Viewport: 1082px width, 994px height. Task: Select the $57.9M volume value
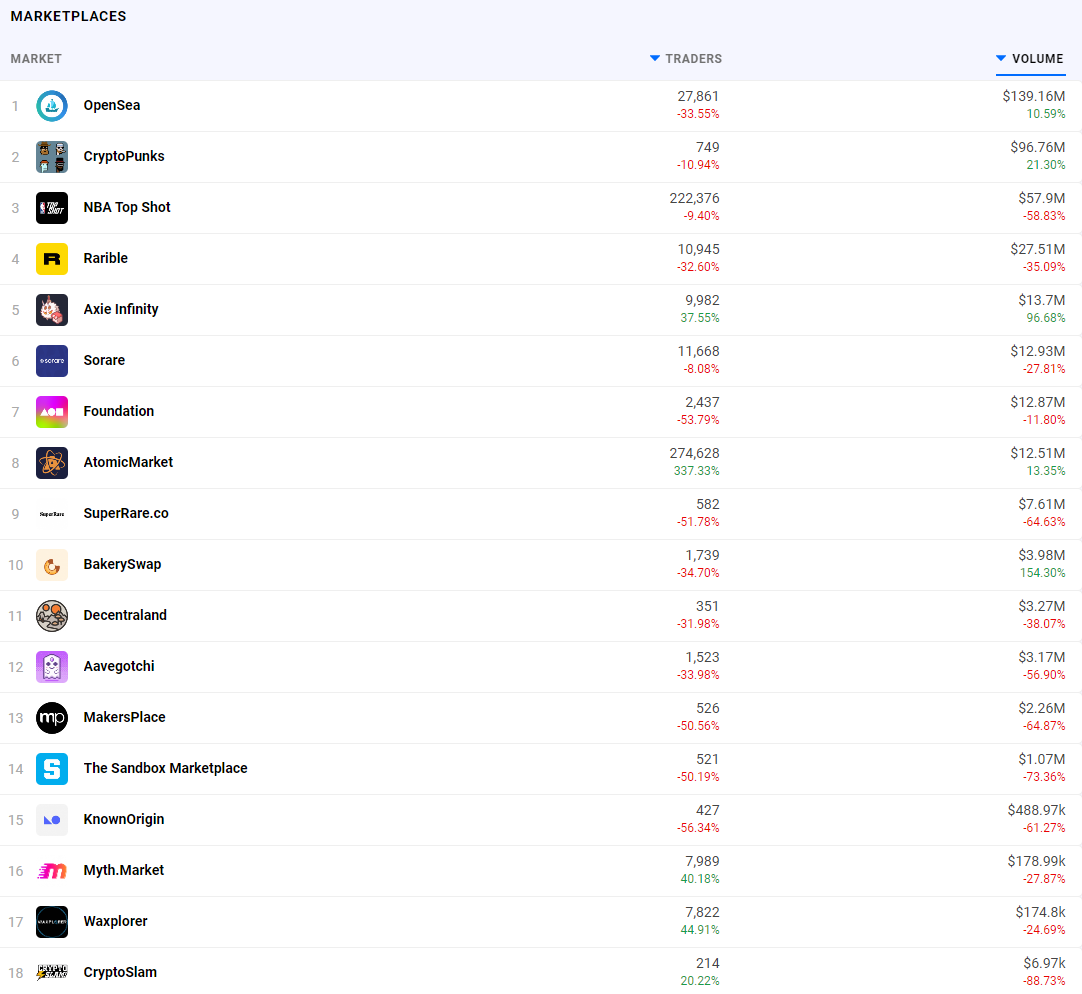[1042, 199]
